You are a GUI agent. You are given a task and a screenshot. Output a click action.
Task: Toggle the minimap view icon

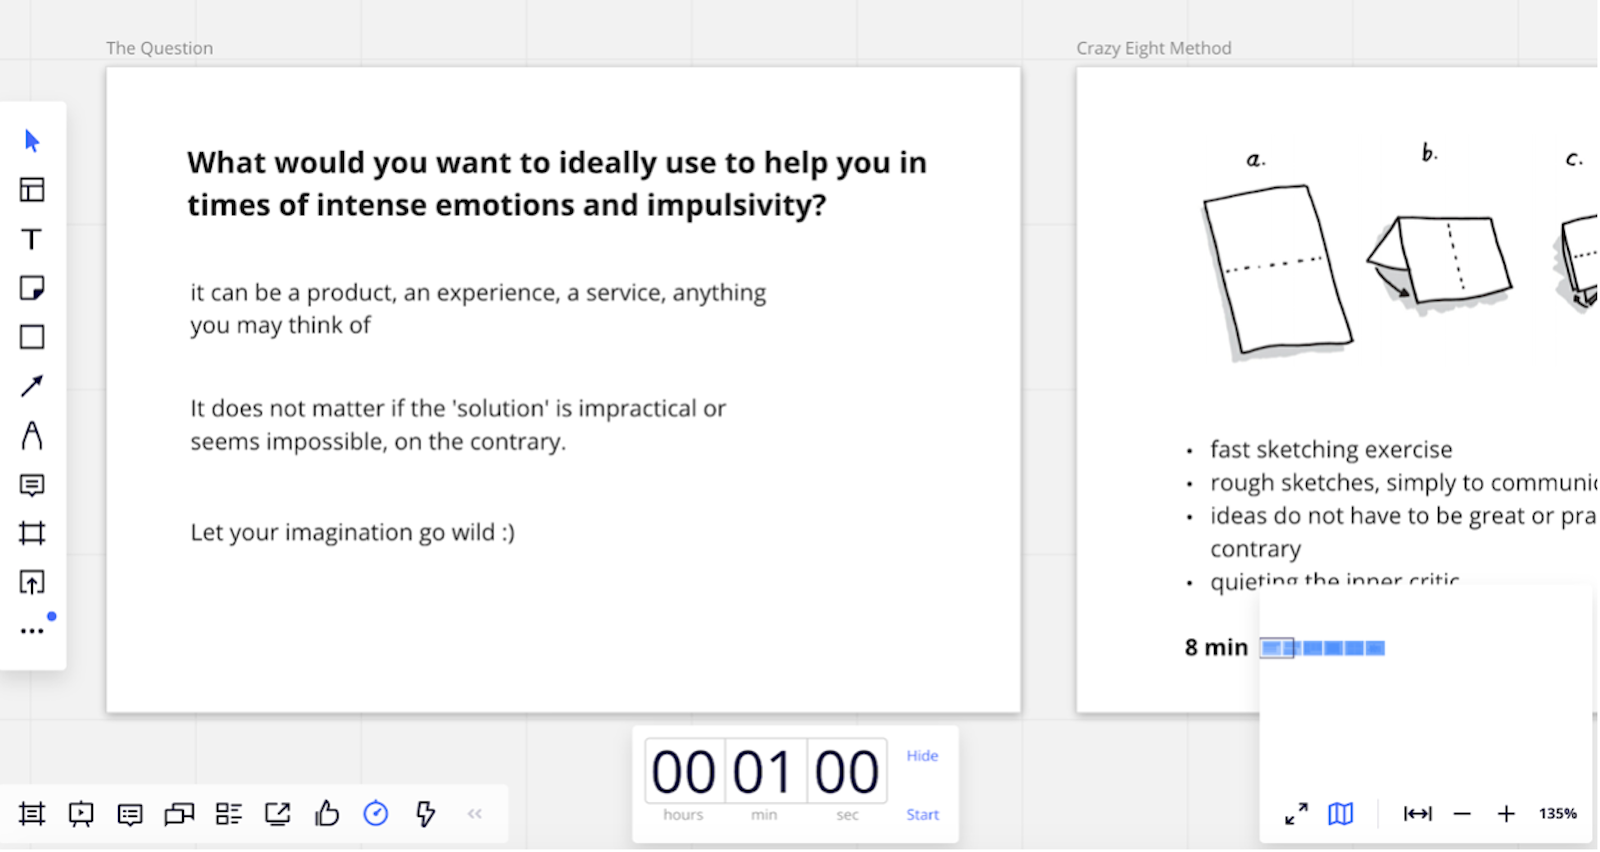click(1341, 814)
